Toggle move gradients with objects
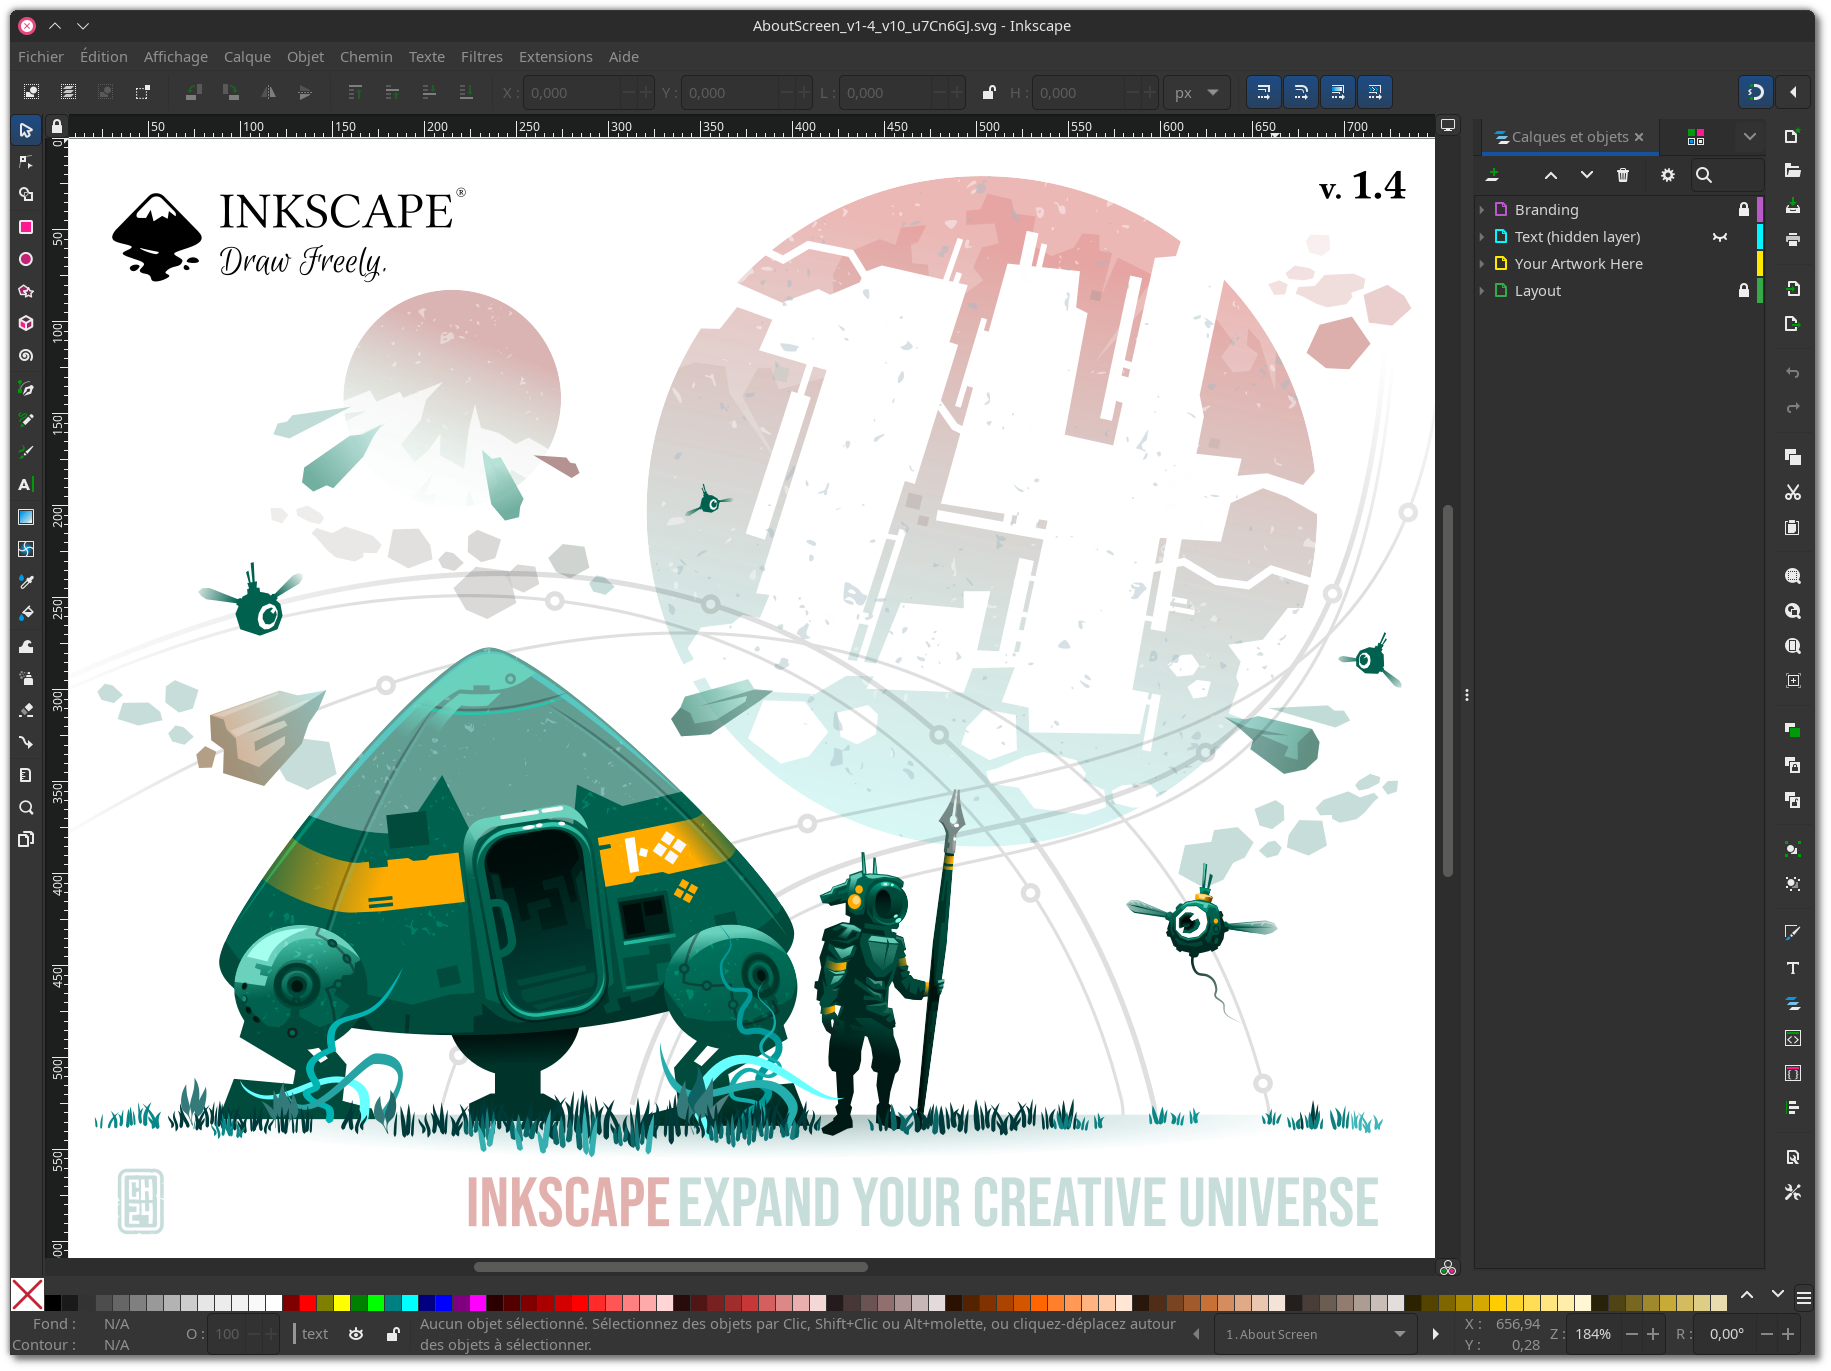The width and height of the screenshot is (1831, 1371). tap(1338, 92)
